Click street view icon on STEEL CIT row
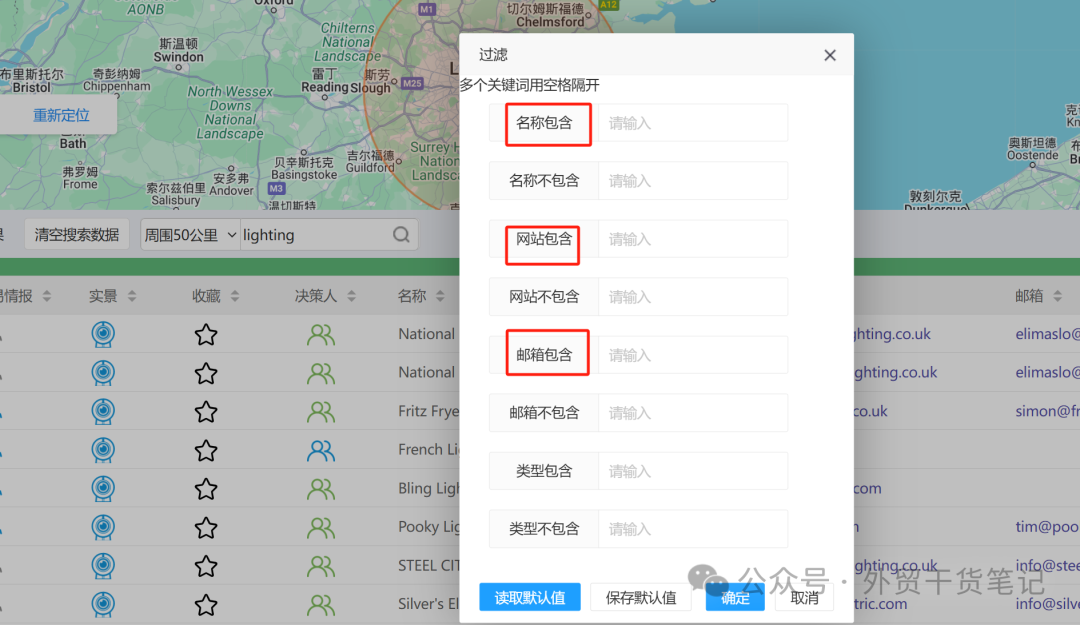The image size is (1080, 625). click(102, 565)
